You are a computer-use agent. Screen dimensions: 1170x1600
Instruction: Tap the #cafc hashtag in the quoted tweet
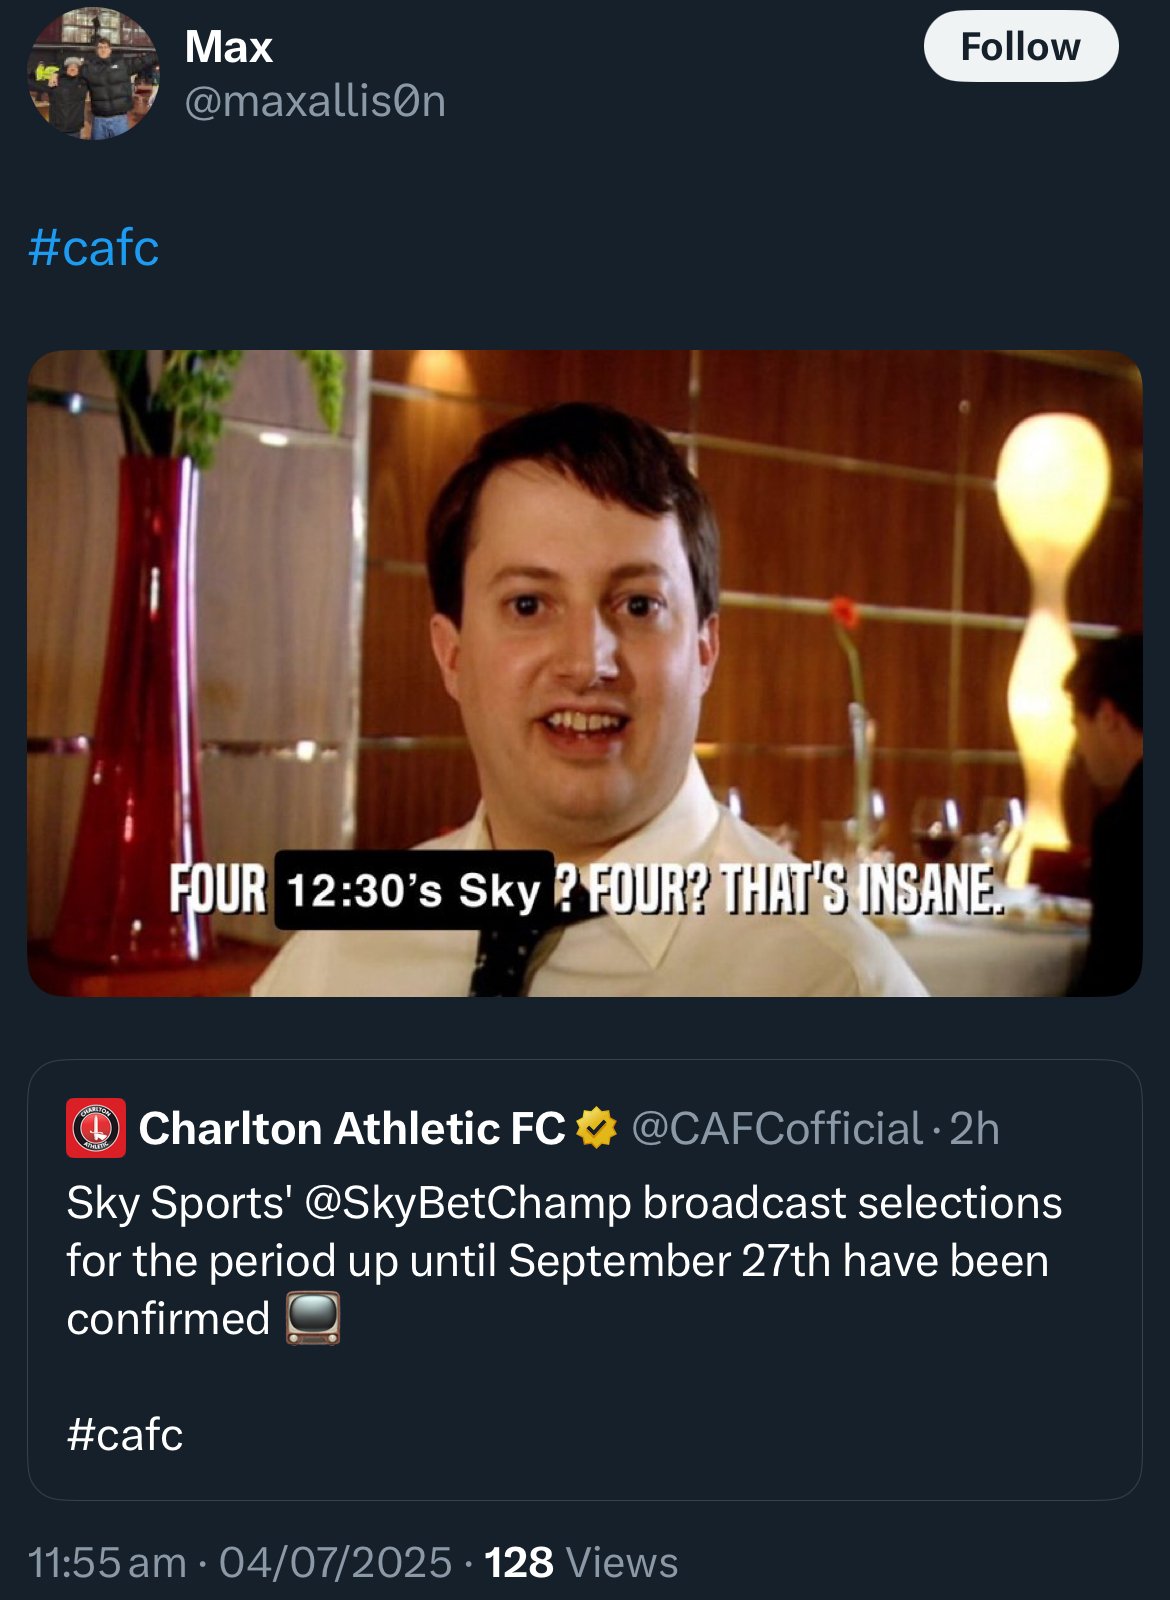point(125,1434)
